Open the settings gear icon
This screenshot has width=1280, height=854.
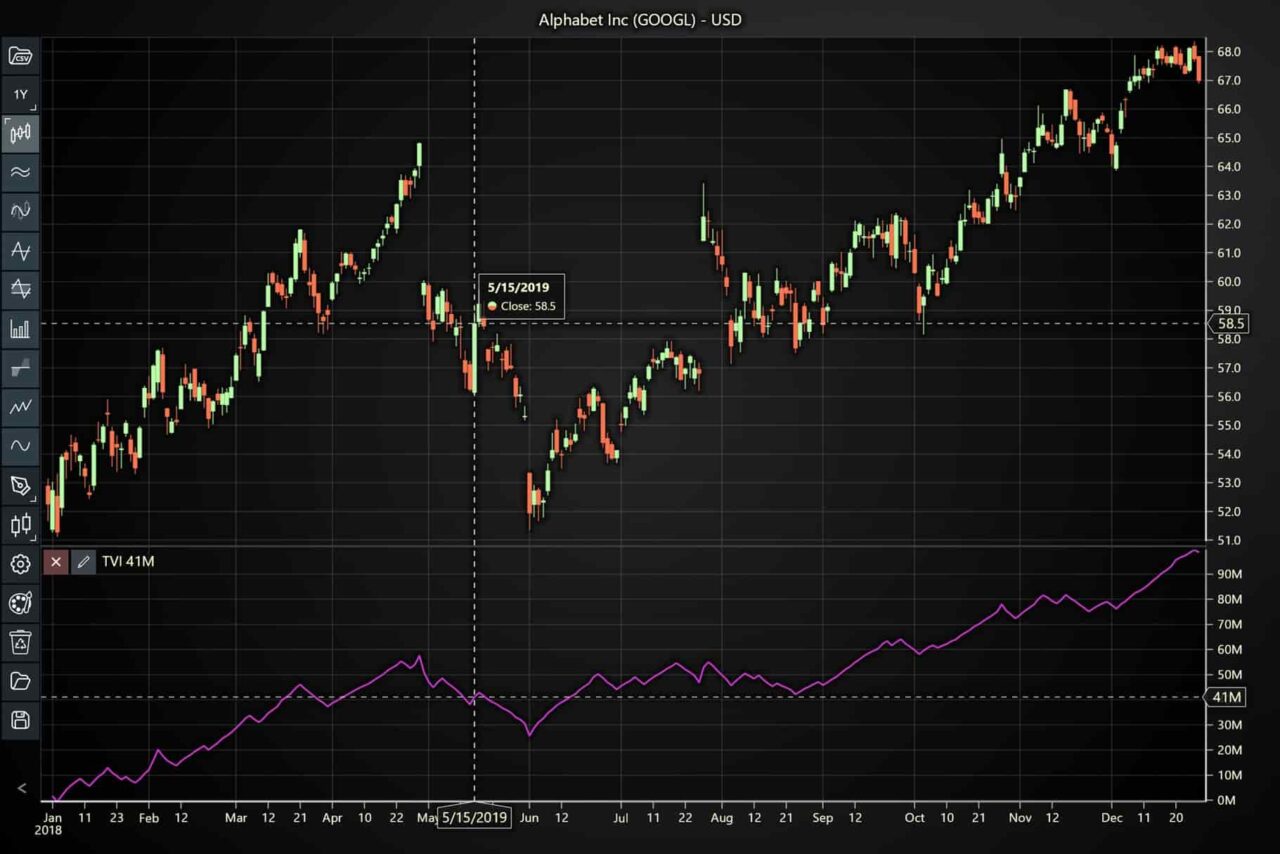20,563
